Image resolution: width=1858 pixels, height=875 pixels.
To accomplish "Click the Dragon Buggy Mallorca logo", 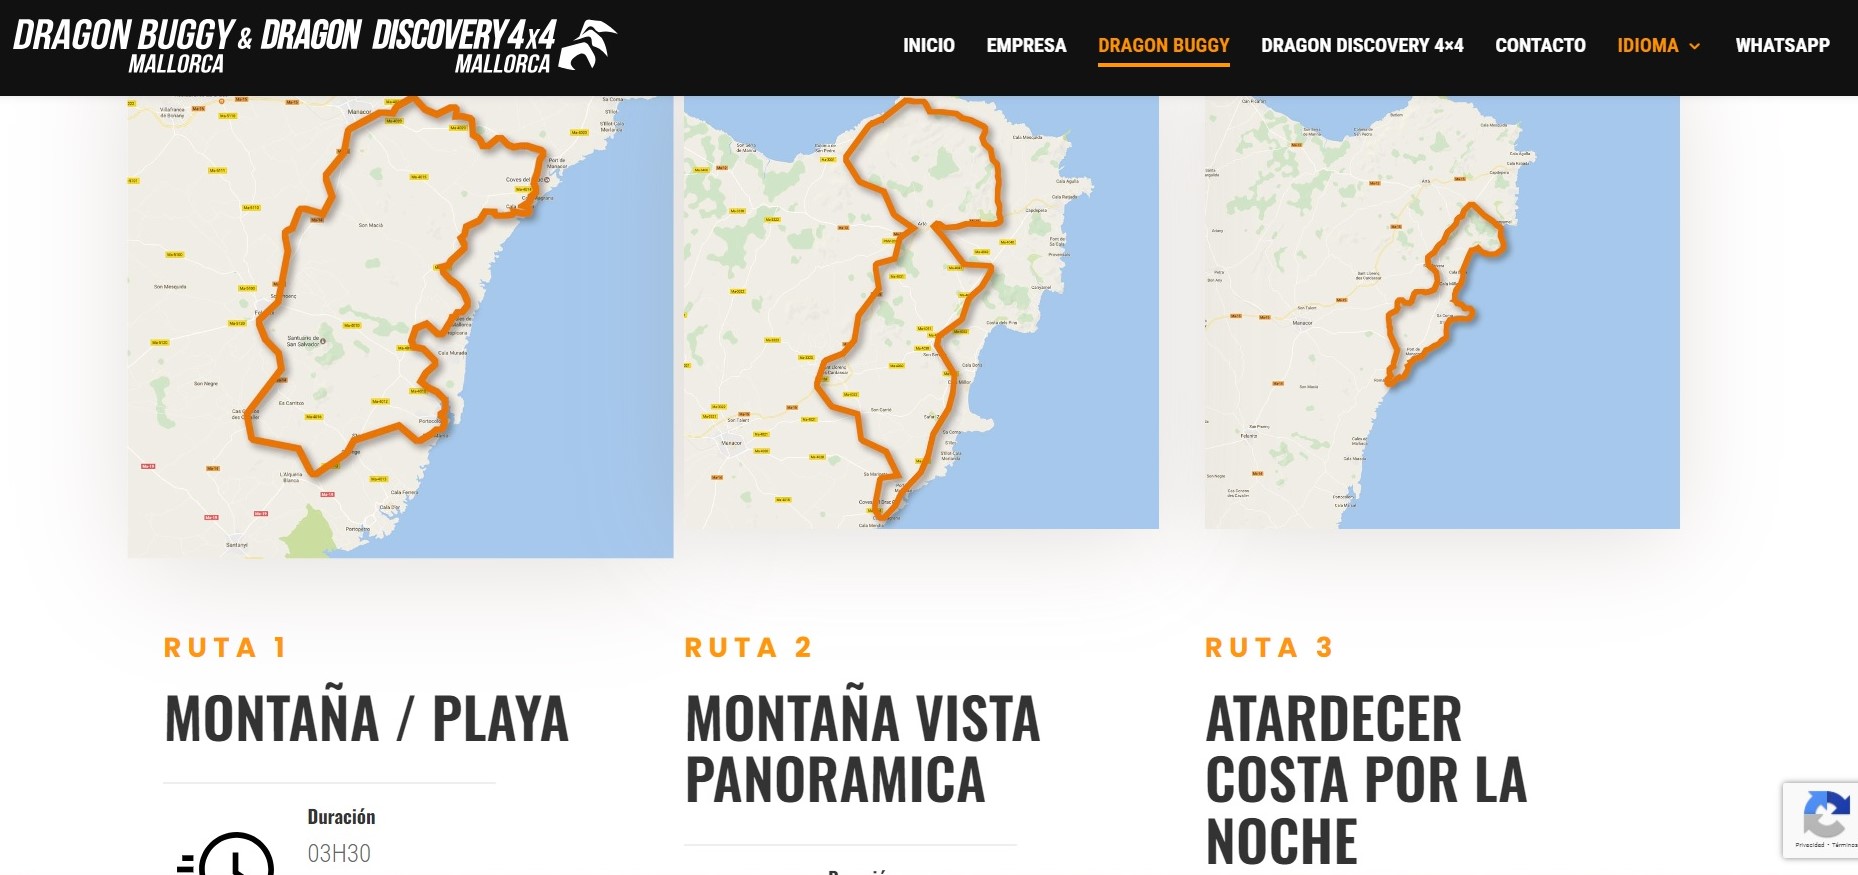I will tap(315, 46).
